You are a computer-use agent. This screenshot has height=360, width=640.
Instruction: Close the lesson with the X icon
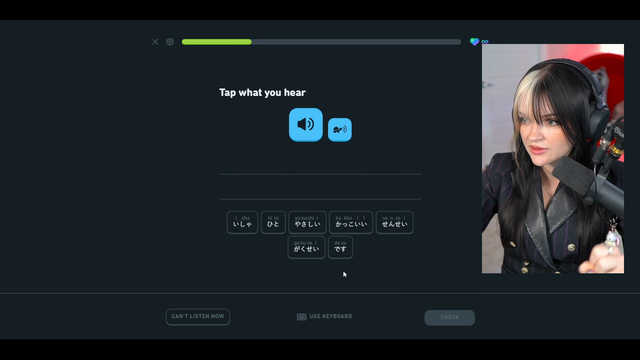pyautogui.click(x=155, y=42)
